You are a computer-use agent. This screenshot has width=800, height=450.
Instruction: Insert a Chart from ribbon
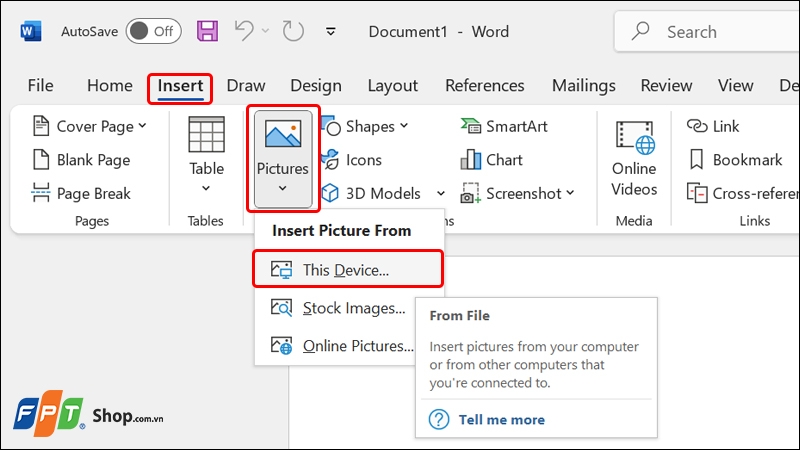[x=492, y=160]
